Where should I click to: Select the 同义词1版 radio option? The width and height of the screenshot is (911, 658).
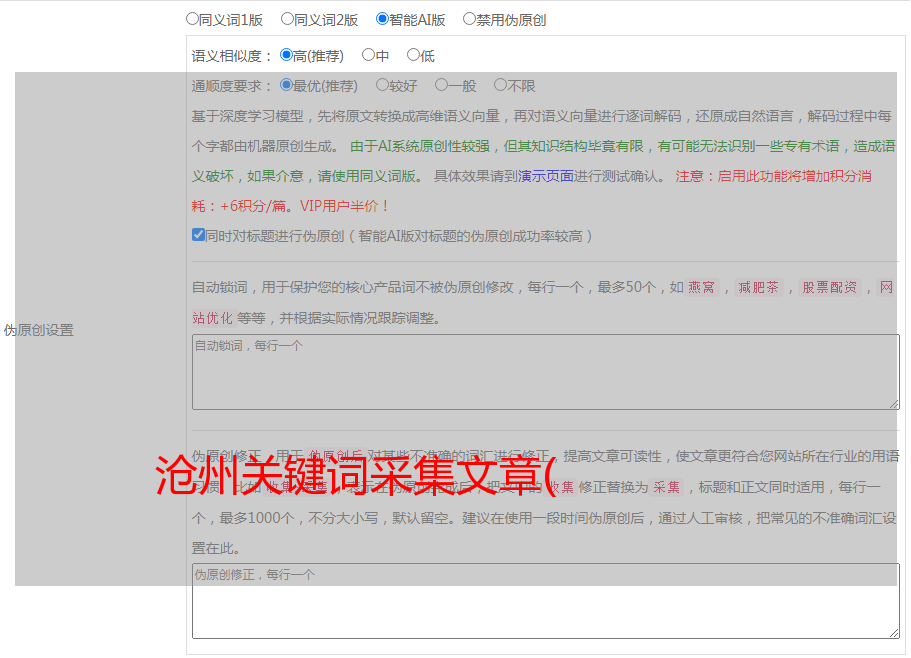[192, 19]
